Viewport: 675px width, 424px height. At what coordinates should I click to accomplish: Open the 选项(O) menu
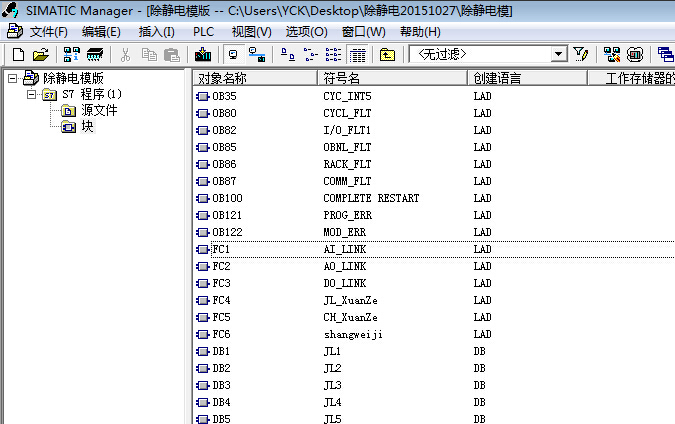pyautogui.click(x=307, y=32)
